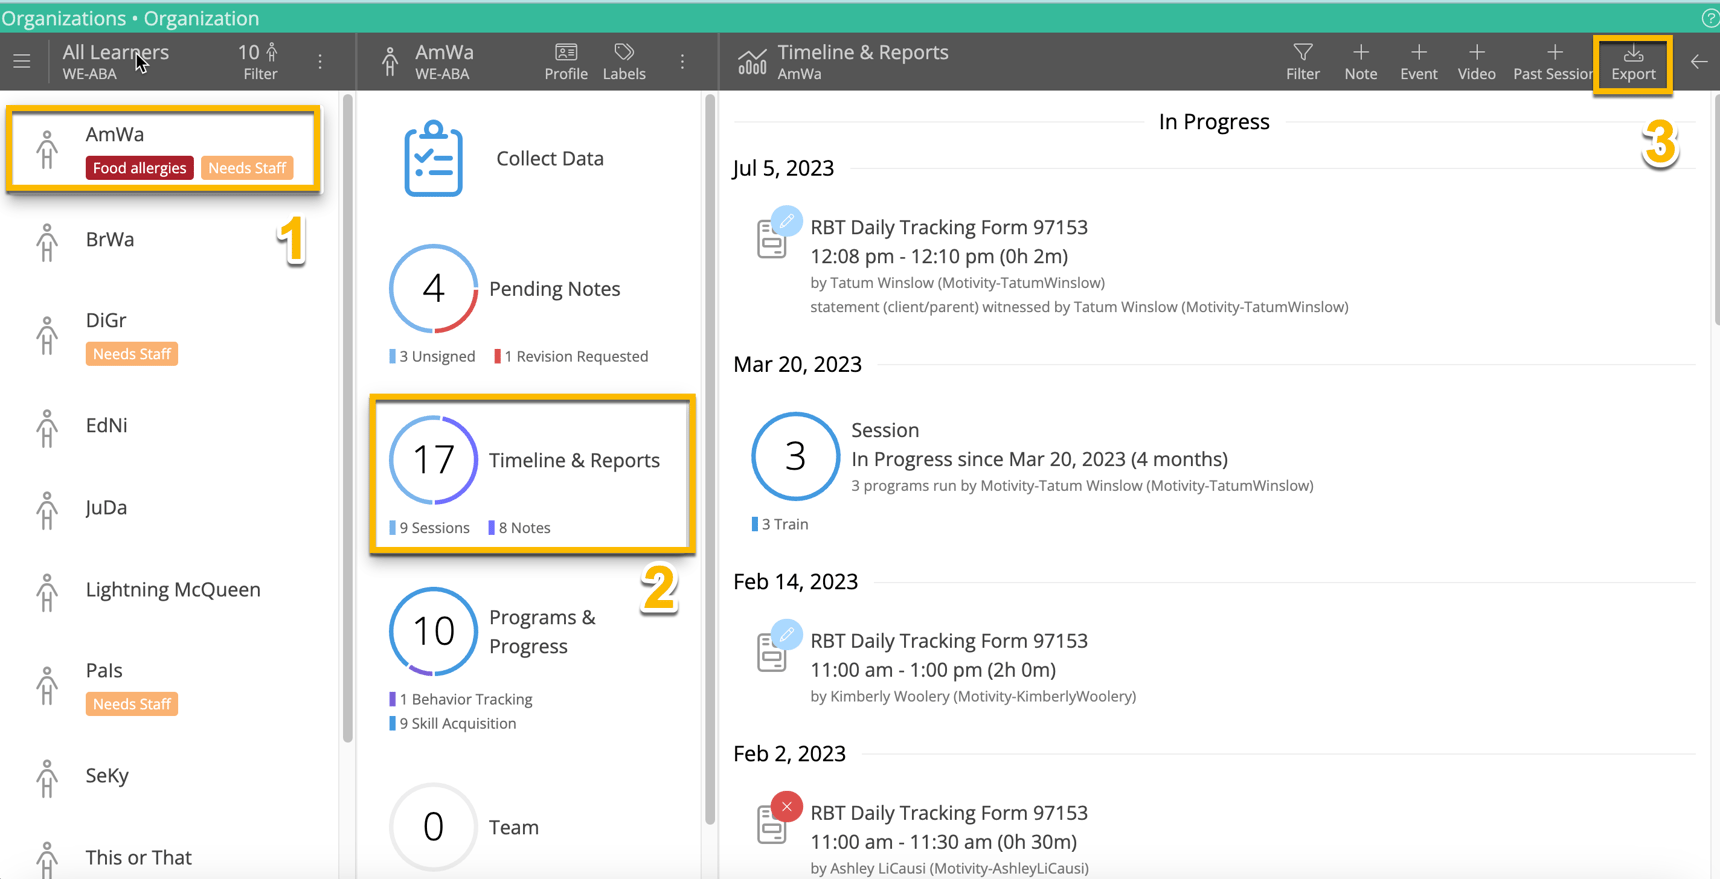The height and width of the screenshot is (879, 1720).
Task: Add a new Note
Action: tap(1360, 62)
